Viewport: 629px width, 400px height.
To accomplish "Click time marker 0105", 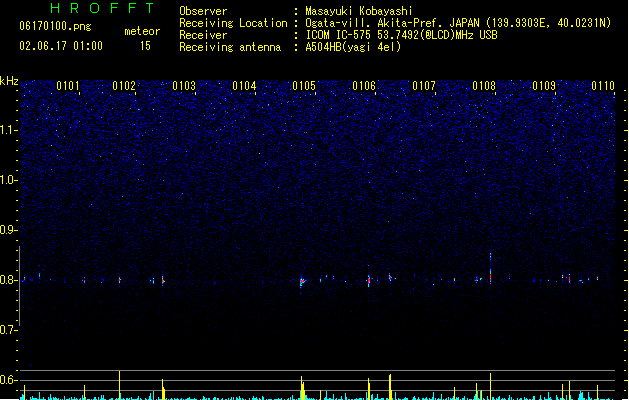I will point(304,86).
